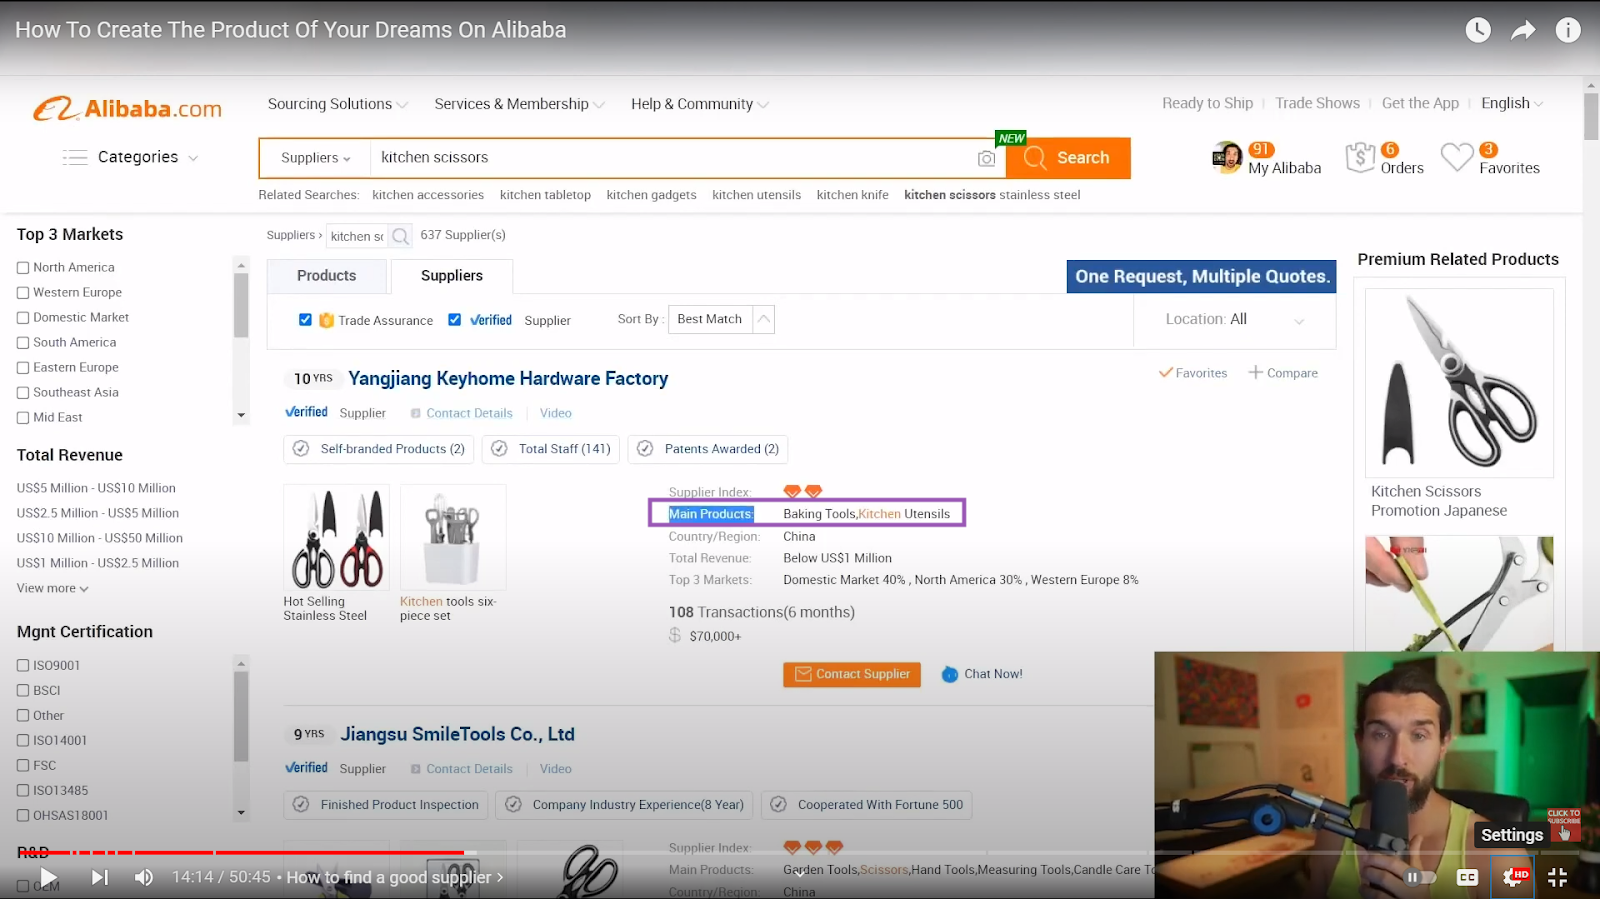Click the One Request, Multiple Quotes banner
Screen dimensions: 1600x899
coord(1202,276)
